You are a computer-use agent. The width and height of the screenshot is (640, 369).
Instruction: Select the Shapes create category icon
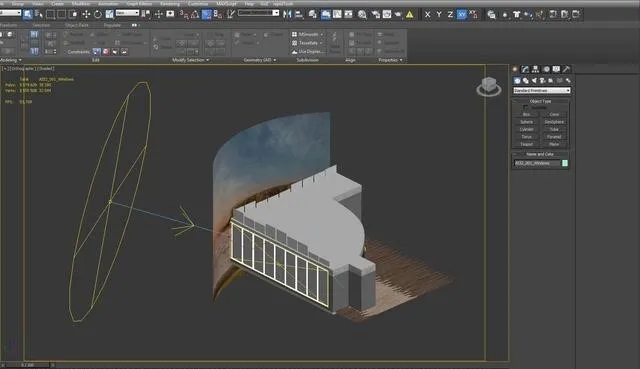click(x=526, y=80)
